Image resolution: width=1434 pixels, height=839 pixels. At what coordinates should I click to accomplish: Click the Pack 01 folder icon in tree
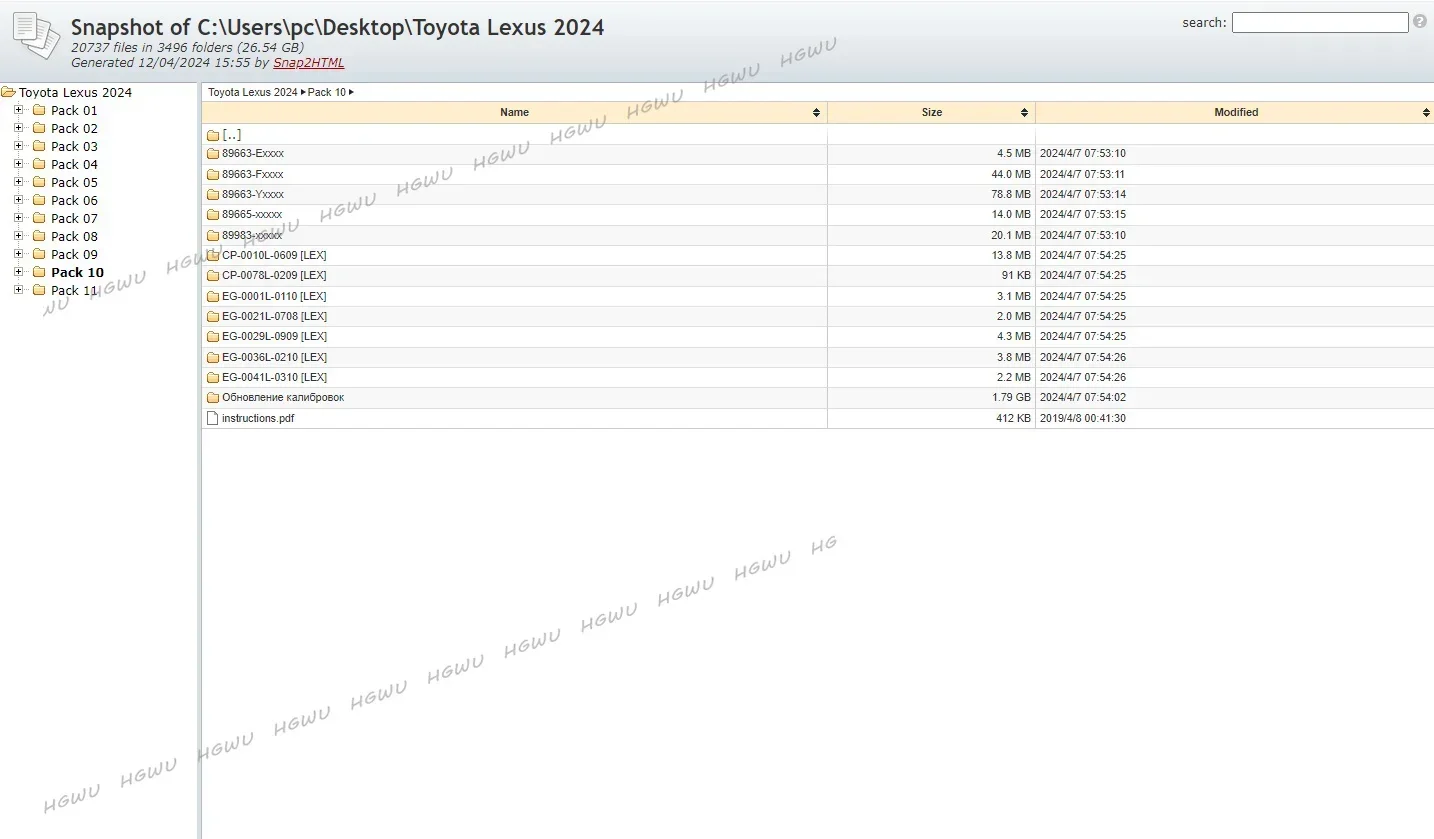(x=39, y=110)
